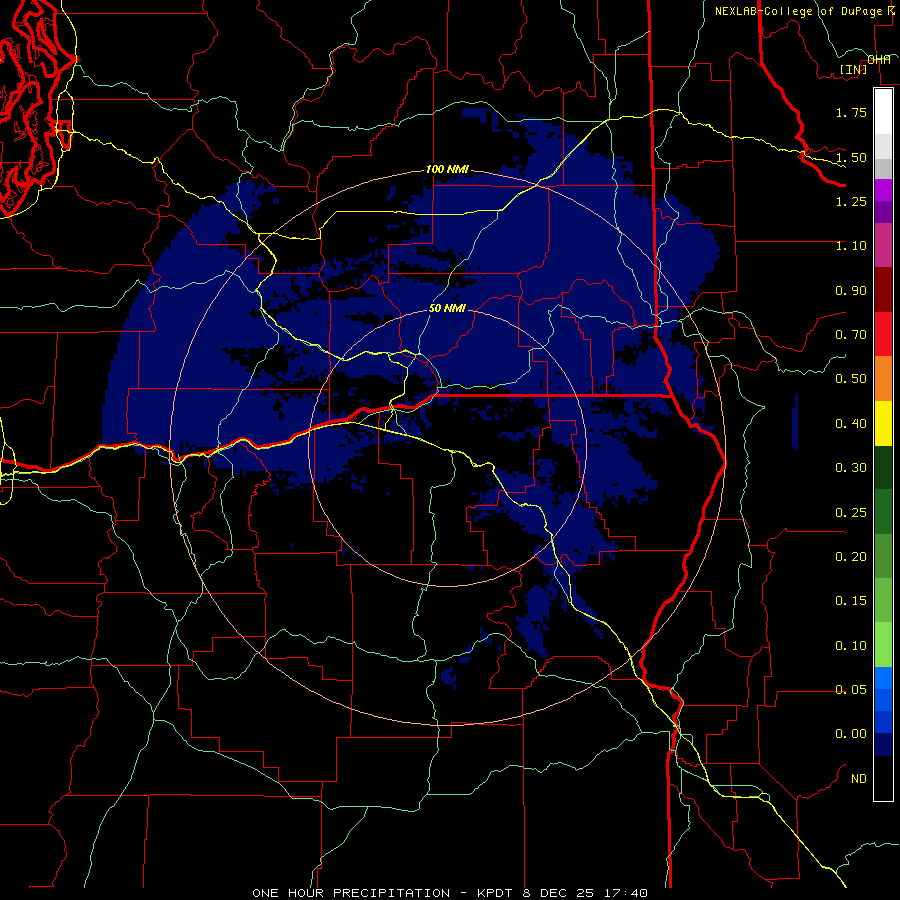Click the 100 NMI range ring label

447,169
